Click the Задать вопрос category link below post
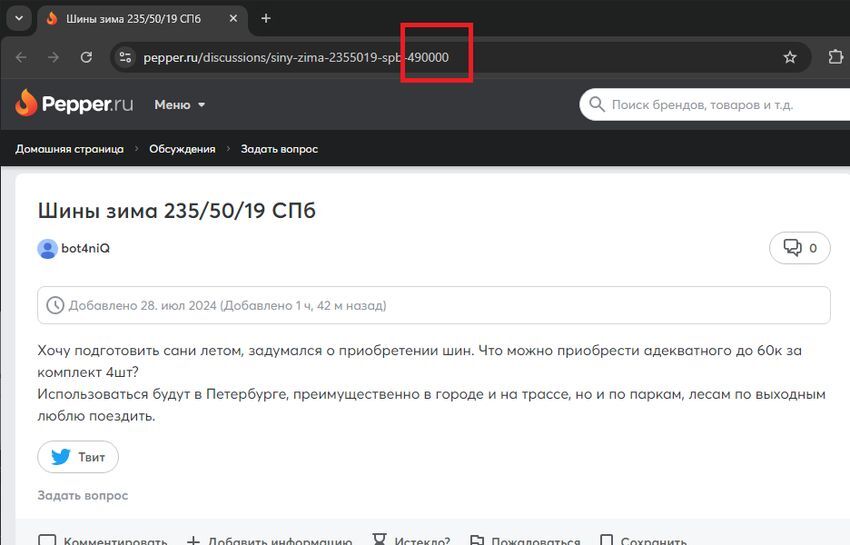The width and height of the screenshot is (850, 545). click(x=82, y=495)
